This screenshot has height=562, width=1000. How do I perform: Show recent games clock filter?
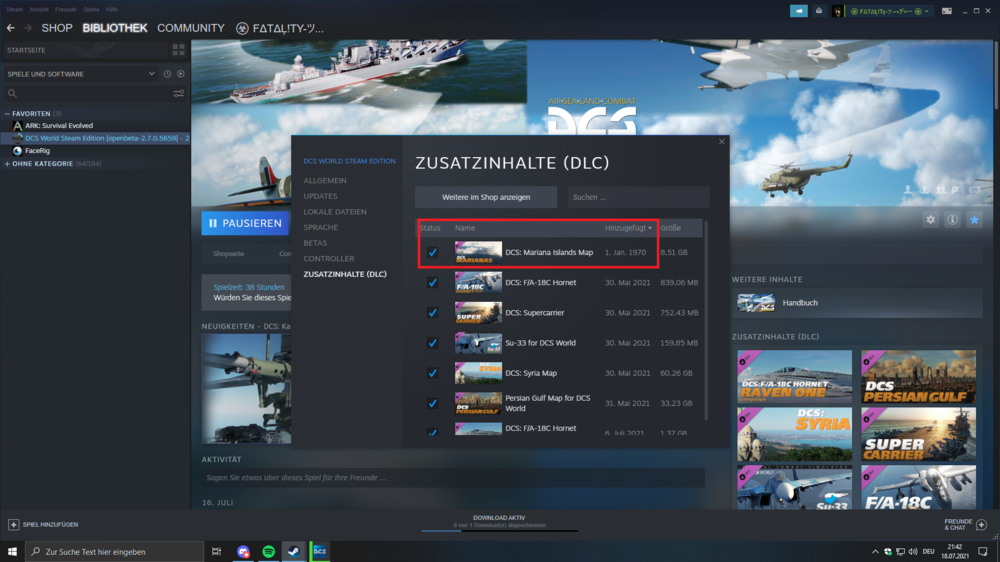pos(167,74)
